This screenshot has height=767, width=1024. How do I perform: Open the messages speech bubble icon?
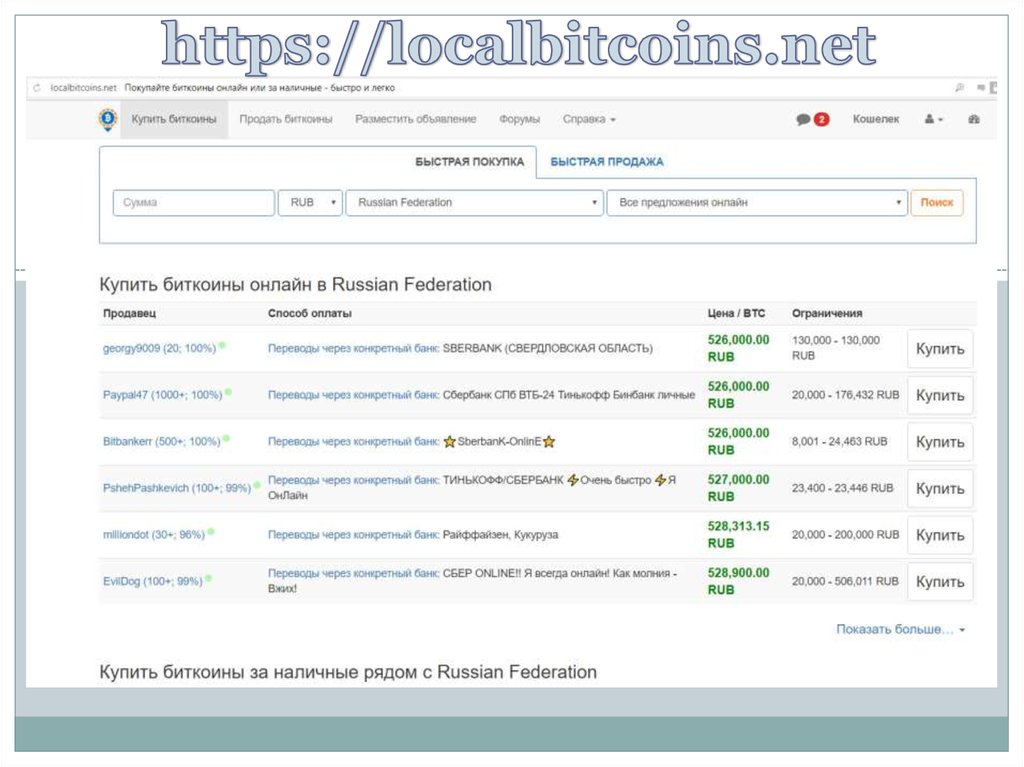pyautogui.click(x=803, y=120)
